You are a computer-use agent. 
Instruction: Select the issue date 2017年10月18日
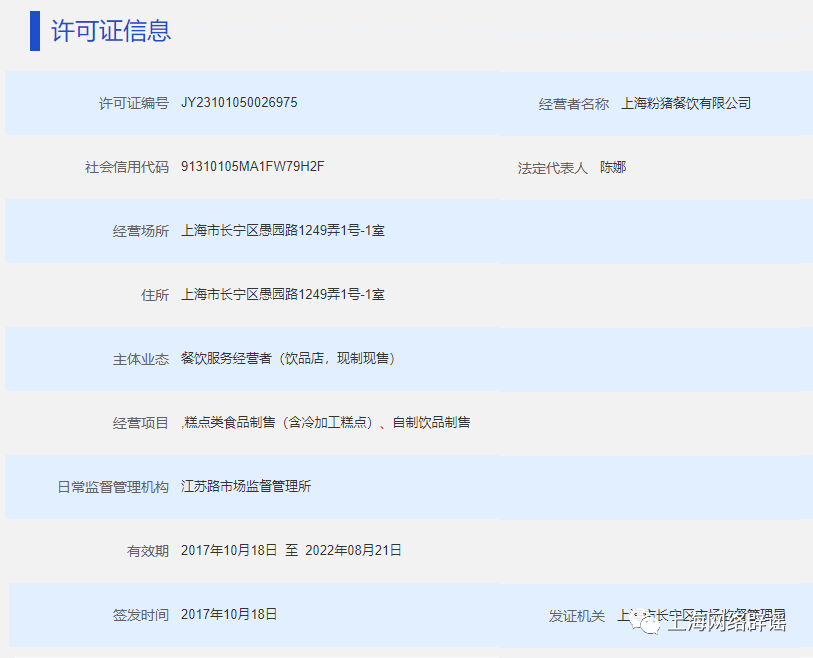click(228, 614)
